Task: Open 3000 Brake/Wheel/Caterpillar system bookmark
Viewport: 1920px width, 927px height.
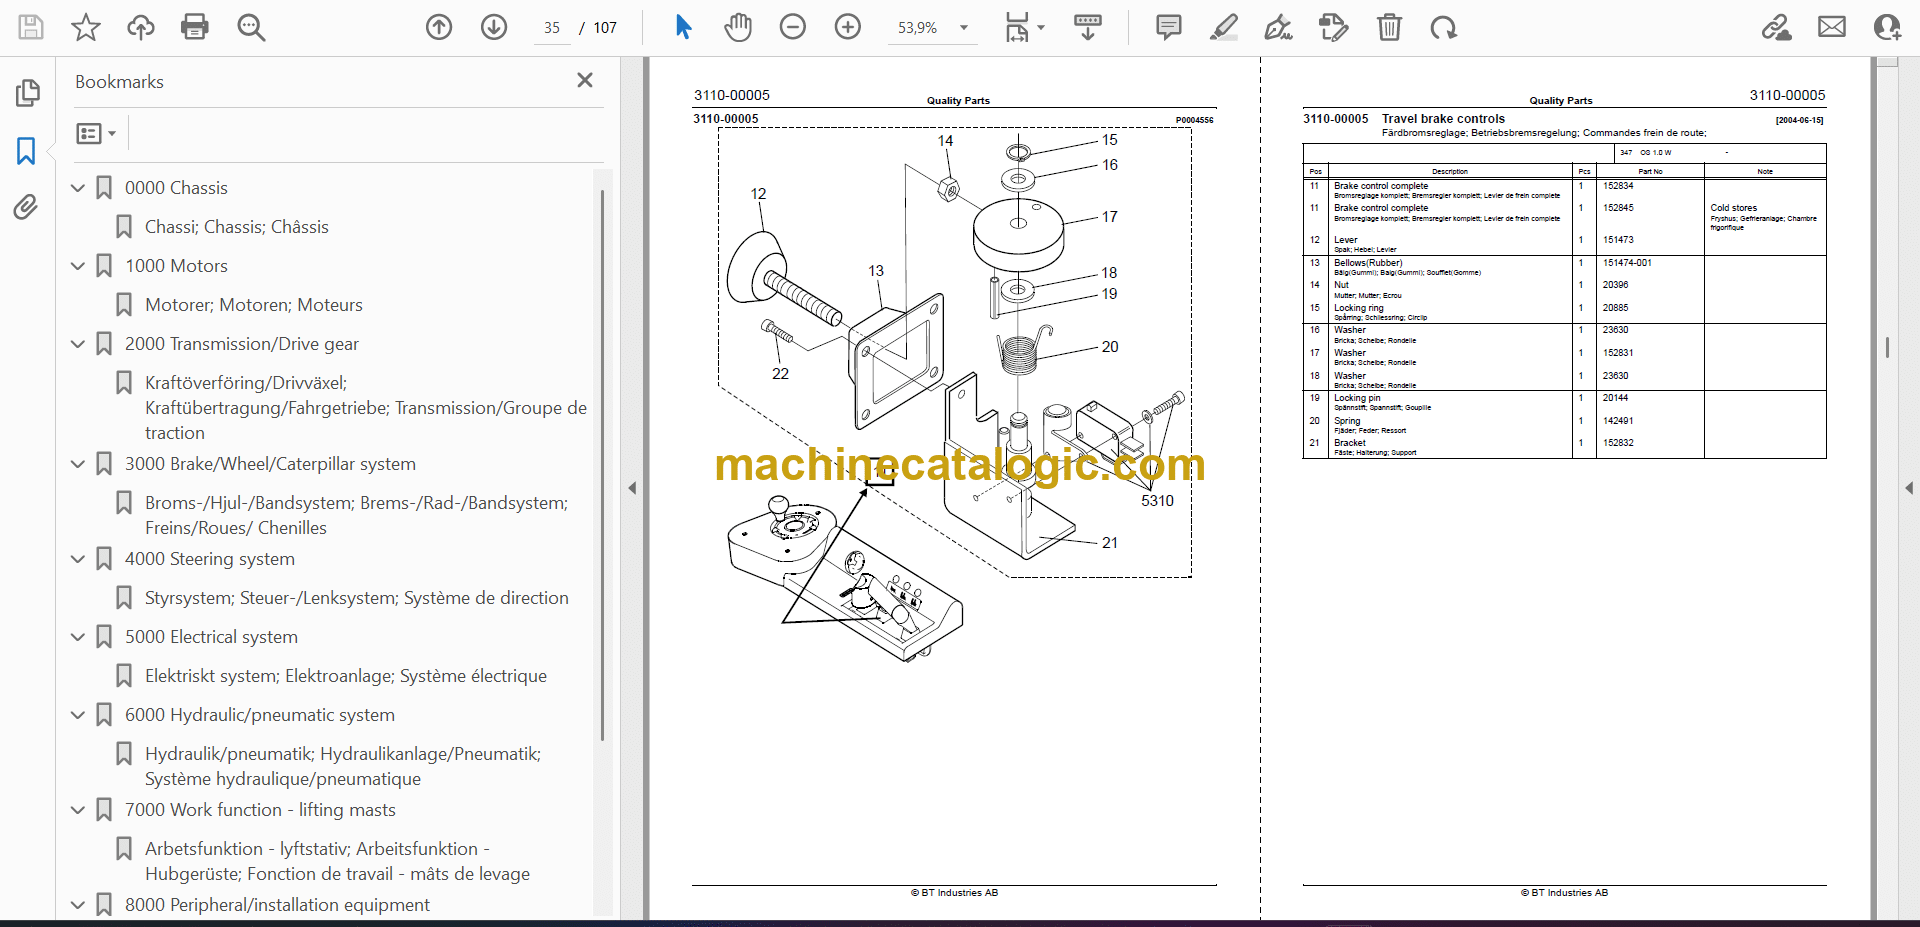Action: [270, 464]
